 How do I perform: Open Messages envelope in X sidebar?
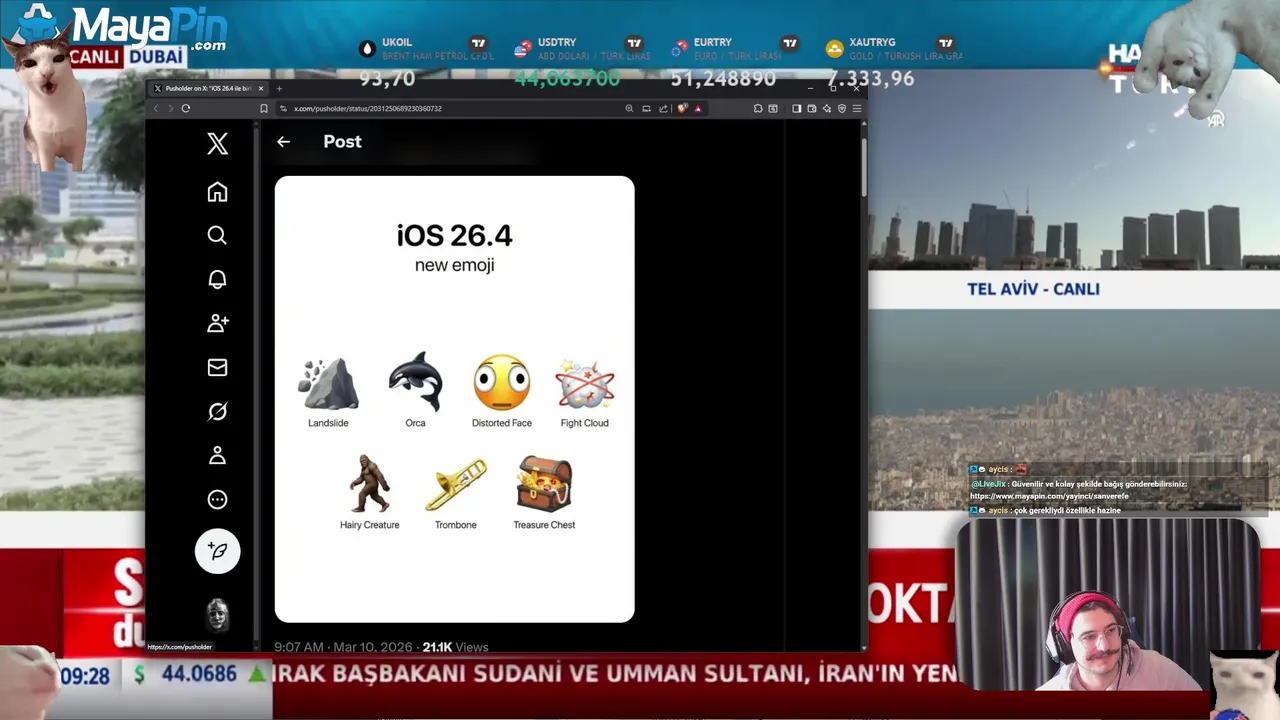coord(217,367)
